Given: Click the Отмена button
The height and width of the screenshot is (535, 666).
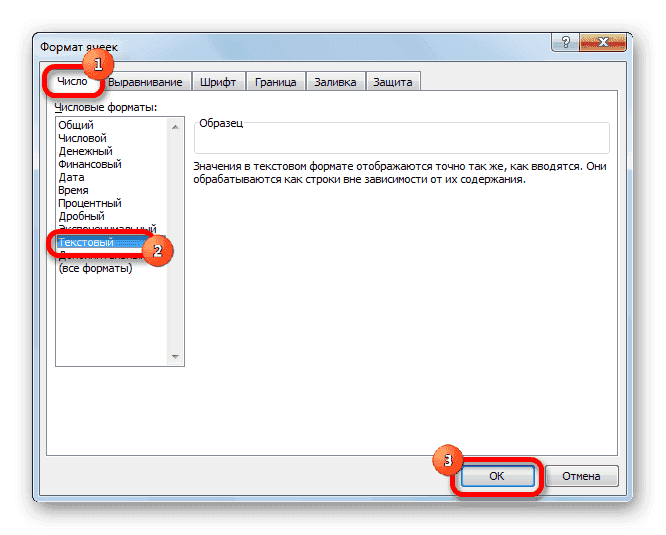Looking at the screenshot, I should (581, 476).
